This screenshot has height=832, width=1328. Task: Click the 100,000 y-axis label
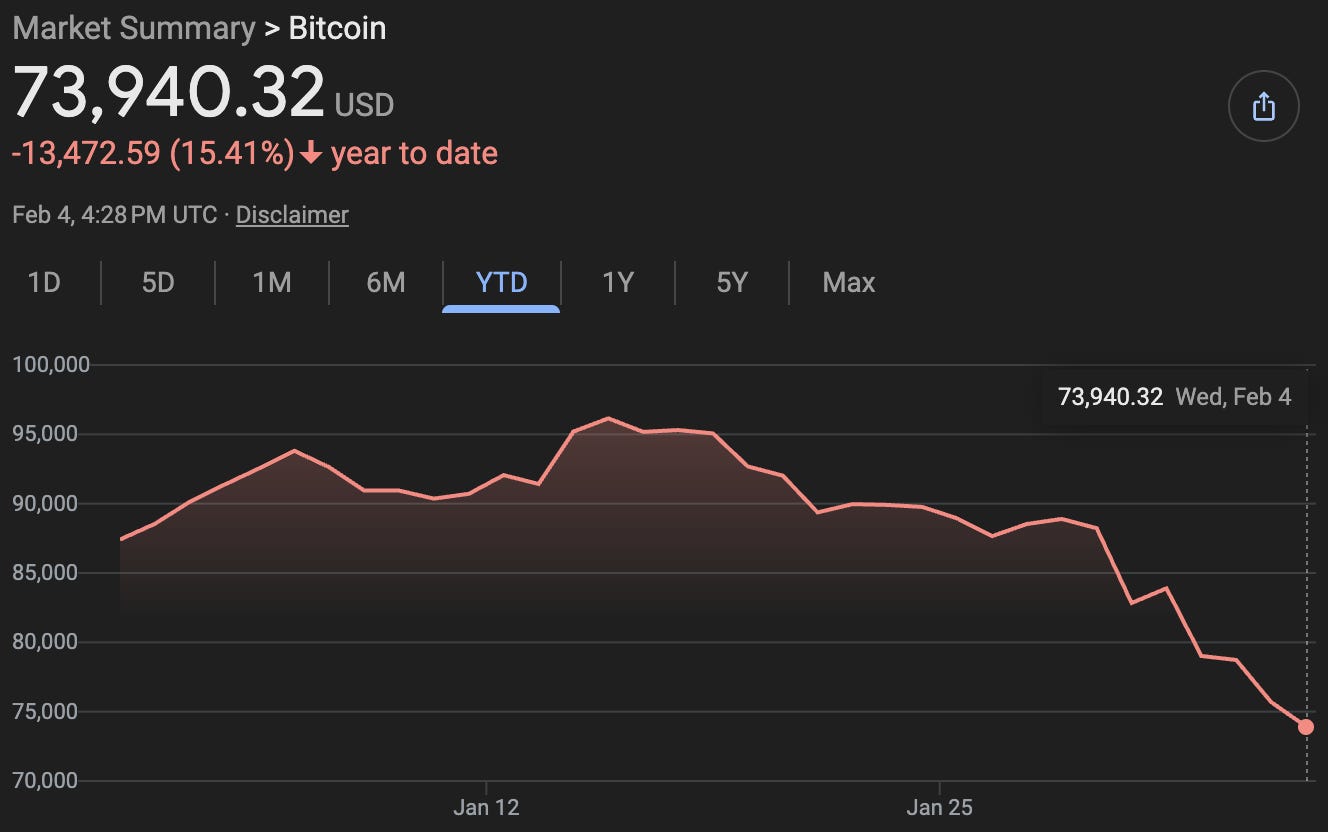coord(51,364)
